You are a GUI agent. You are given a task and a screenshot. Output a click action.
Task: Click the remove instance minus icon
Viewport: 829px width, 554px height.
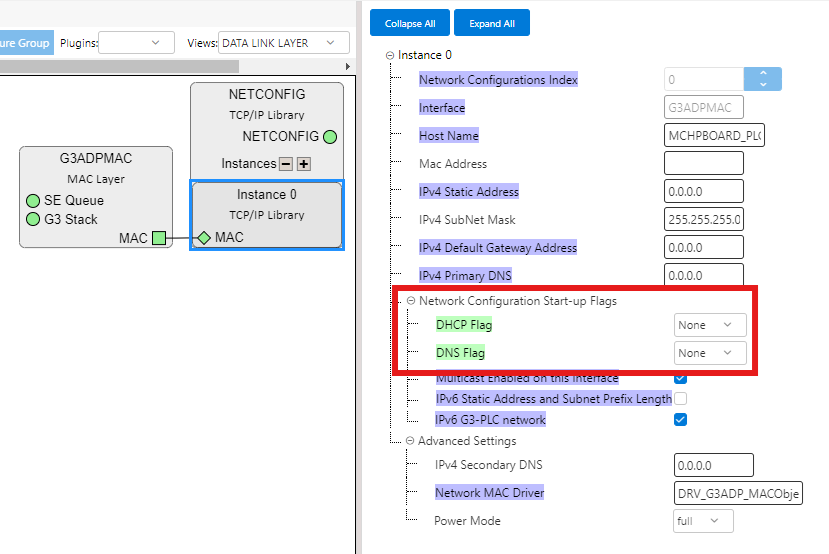coord(286,164)
